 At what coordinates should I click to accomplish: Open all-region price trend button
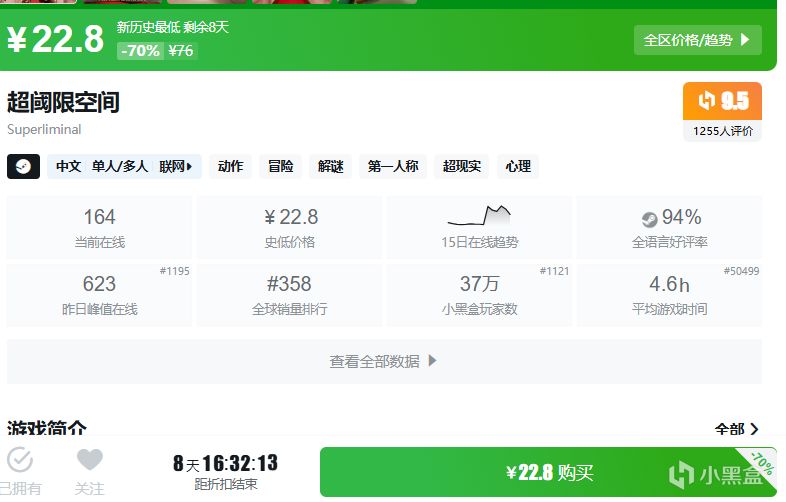point(698,40)
